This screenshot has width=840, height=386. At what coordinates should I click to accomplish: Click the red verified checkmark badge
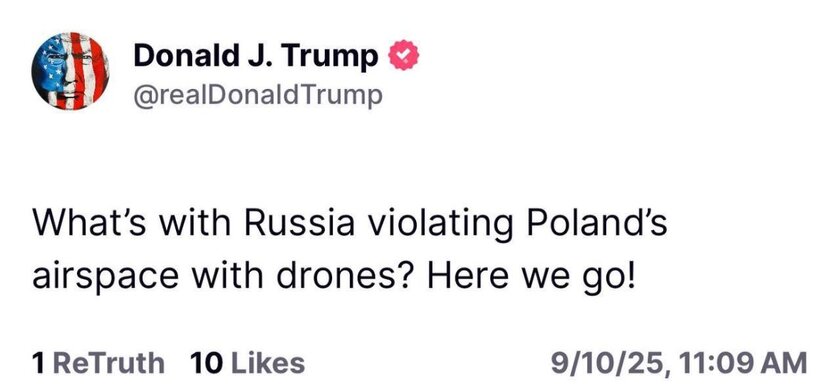403,55
